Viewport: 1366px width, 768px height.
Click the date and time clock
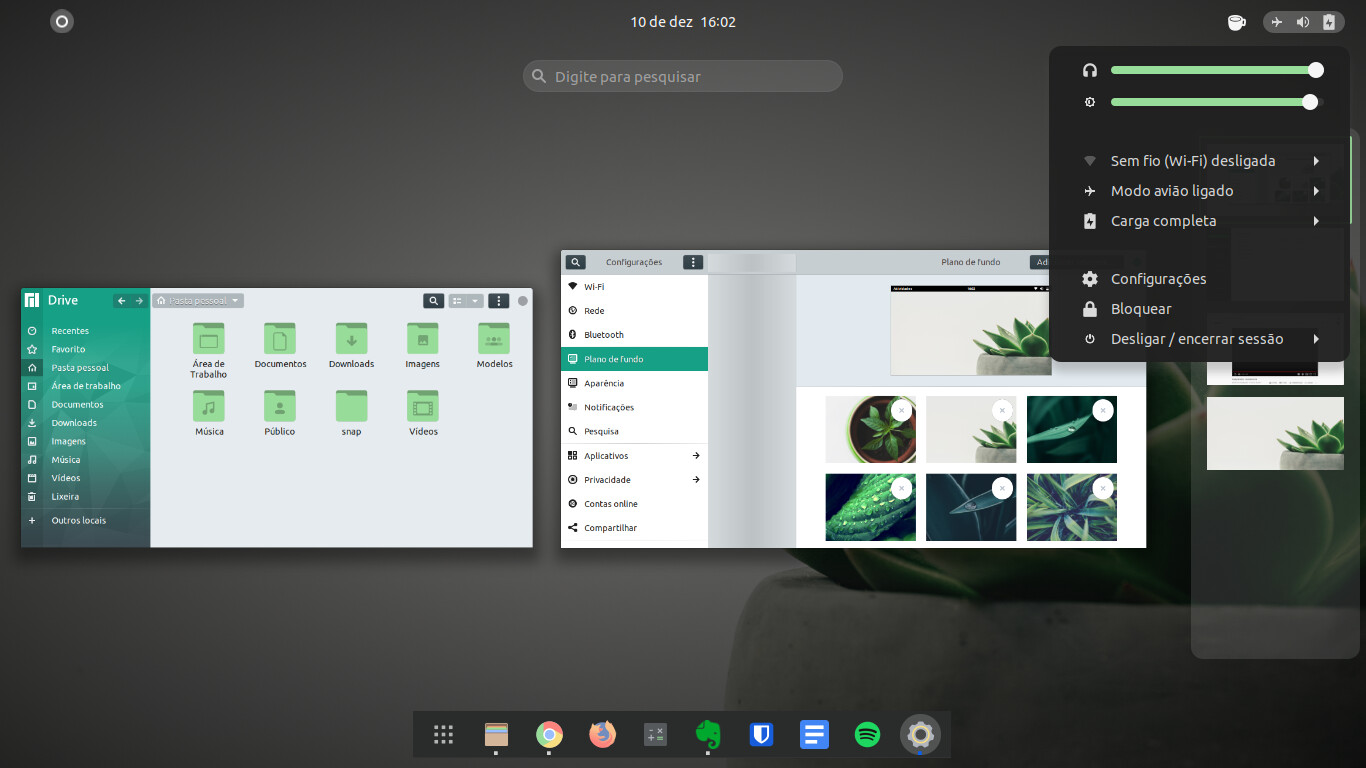pyautogui.click(x=683, y=22)
